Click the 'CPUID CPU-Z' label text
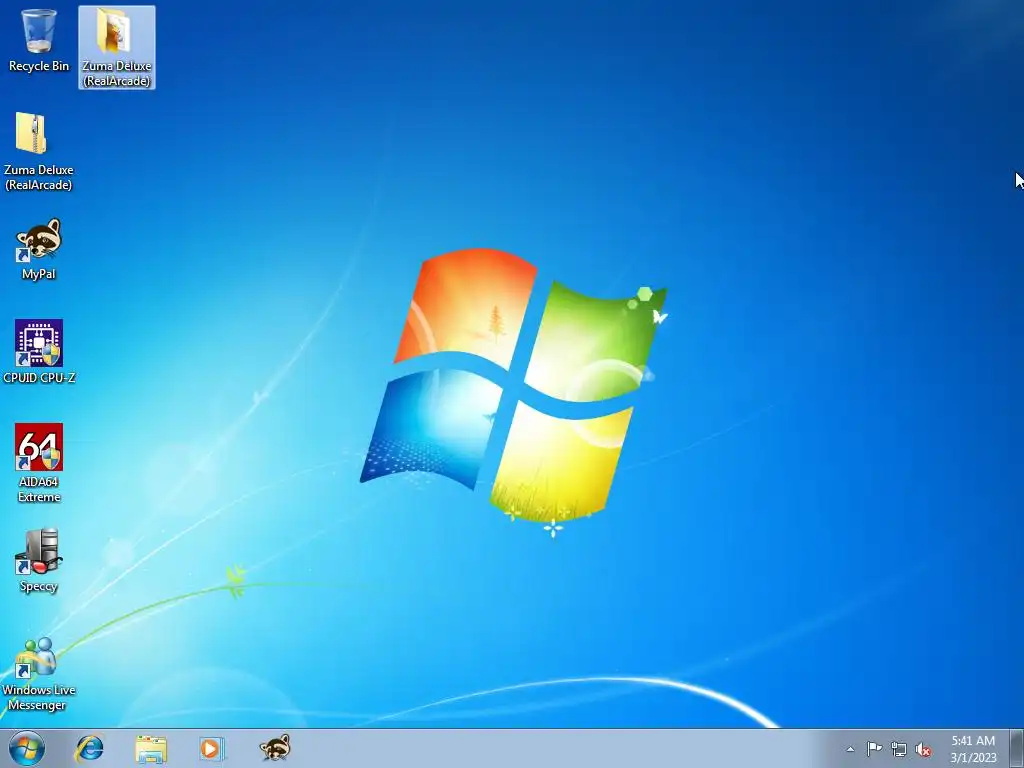This screenshot has width=1024, height=768. pyautogui.click(x=39, y=377)
